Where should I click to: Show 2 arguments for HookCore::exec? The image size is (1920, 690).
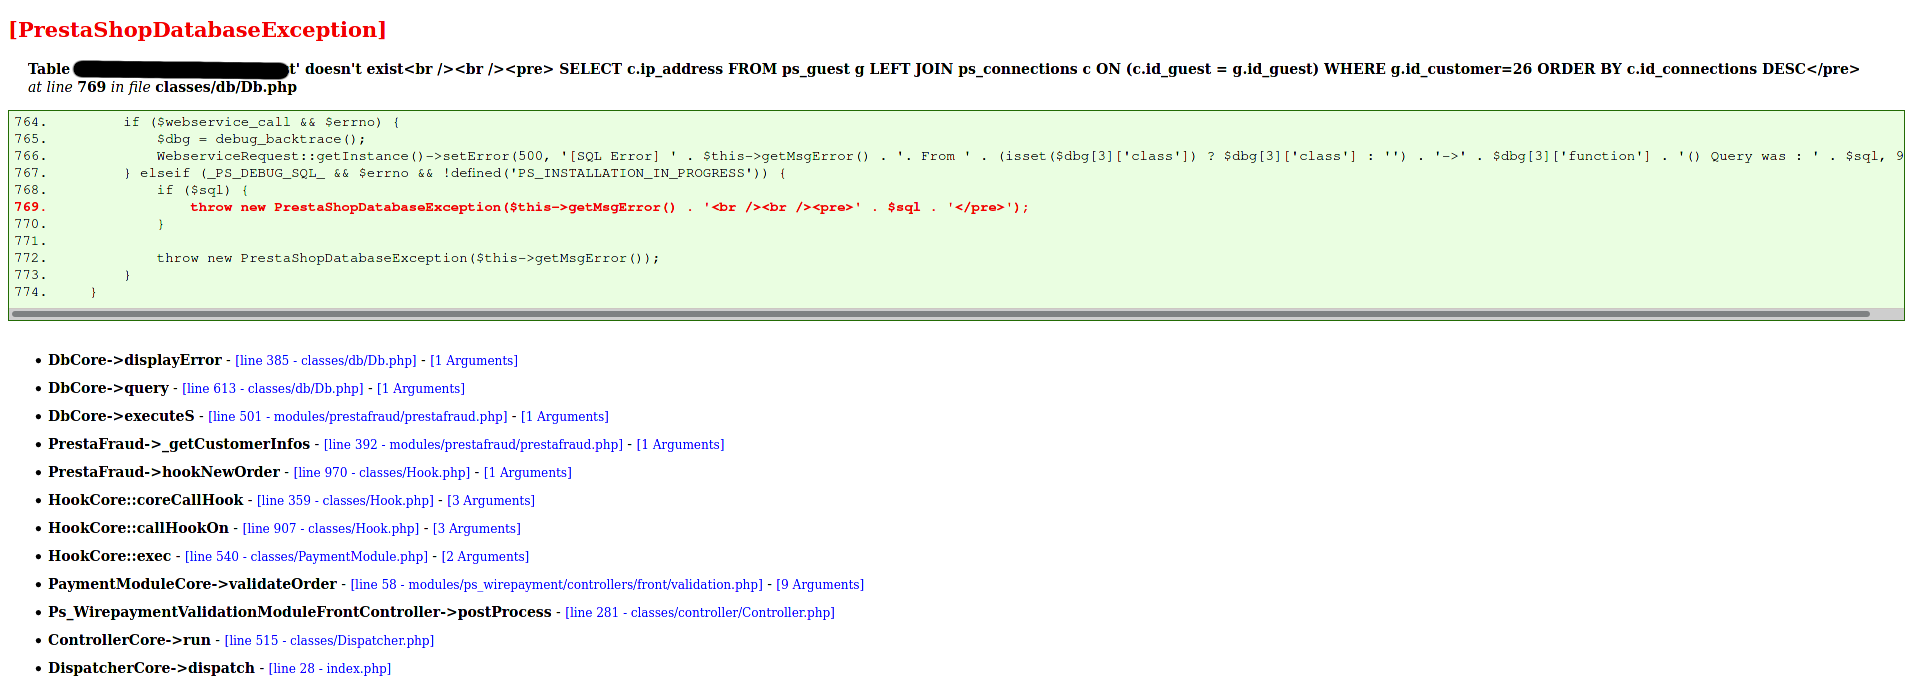pyautogui.click(x=485, y=557)
